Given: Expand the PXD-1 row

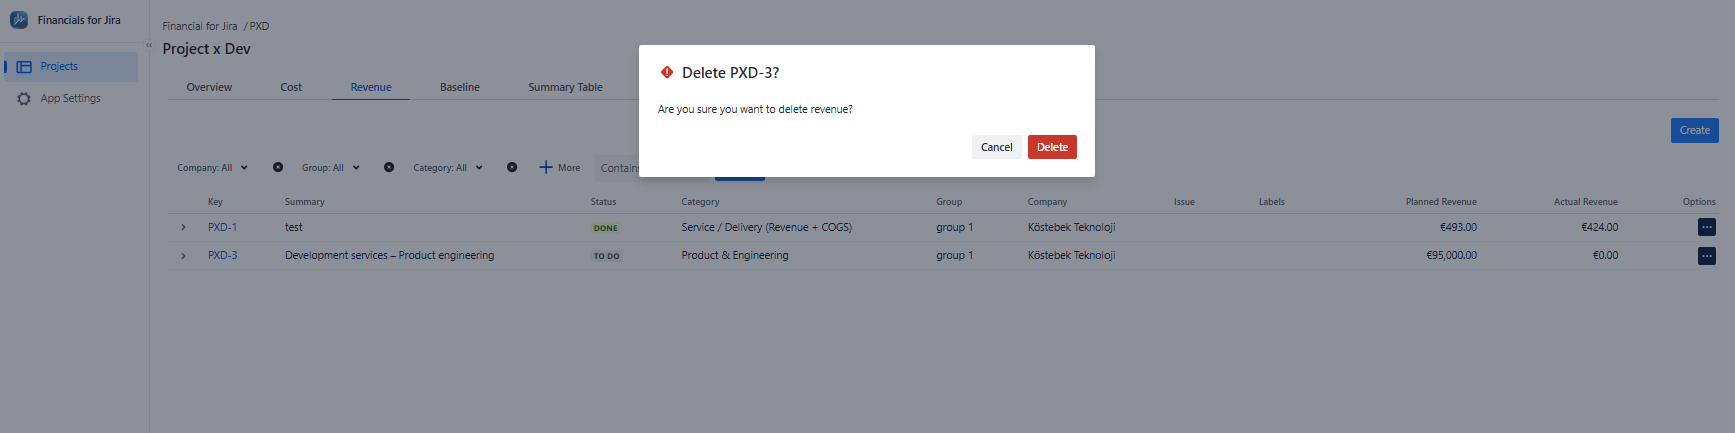Looking at the screenshot, I should 183,228.
